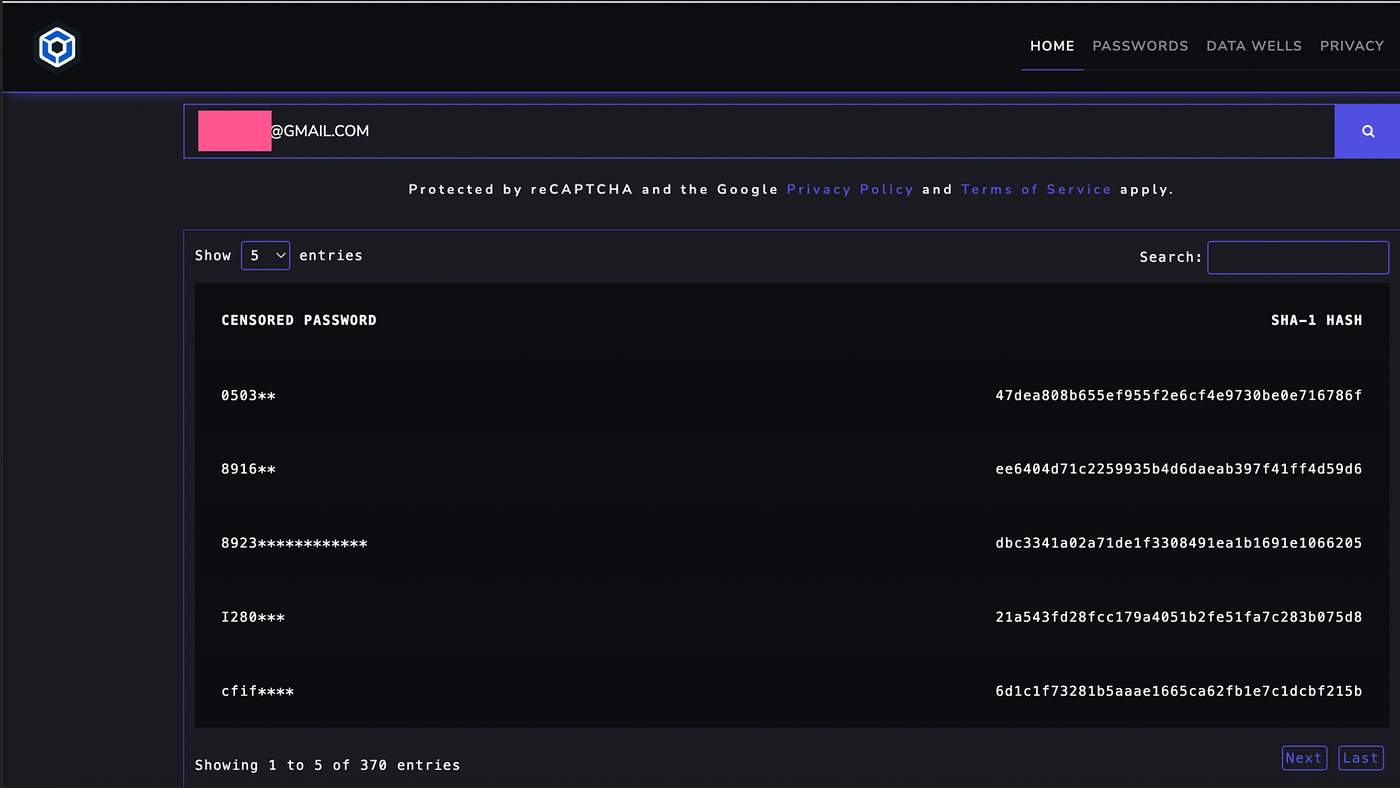Jump to the Last results page
This screenshot has width=1400, height=788.
(1361, 758)
